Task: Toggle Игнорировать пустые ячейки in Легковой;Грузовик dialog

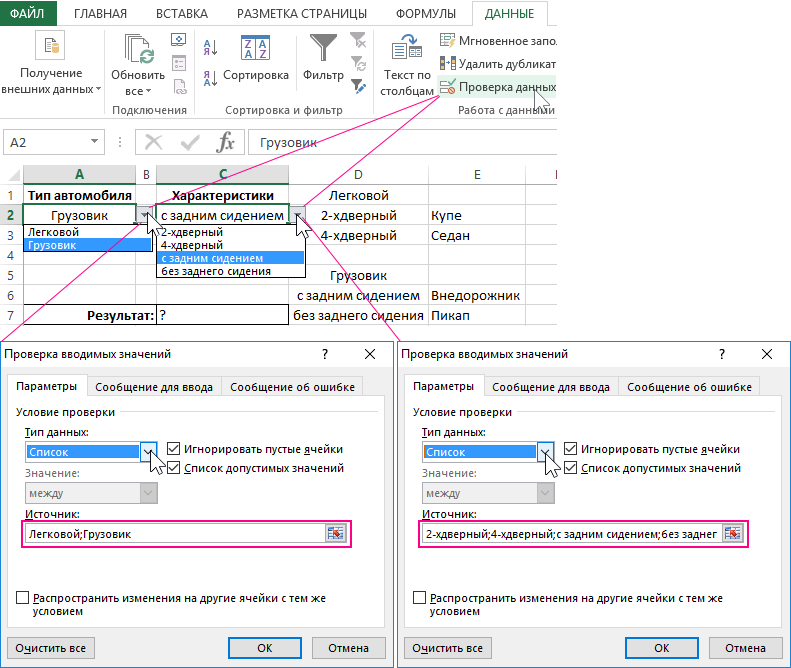Action: point(175,449)
